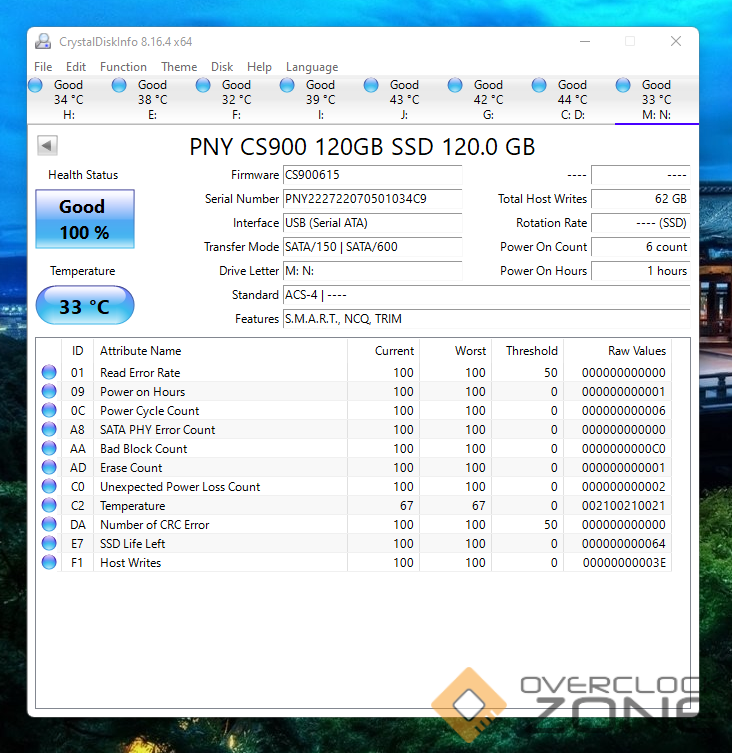Click the Rotation Rate value ---- (SSD)

coord(641,223)
